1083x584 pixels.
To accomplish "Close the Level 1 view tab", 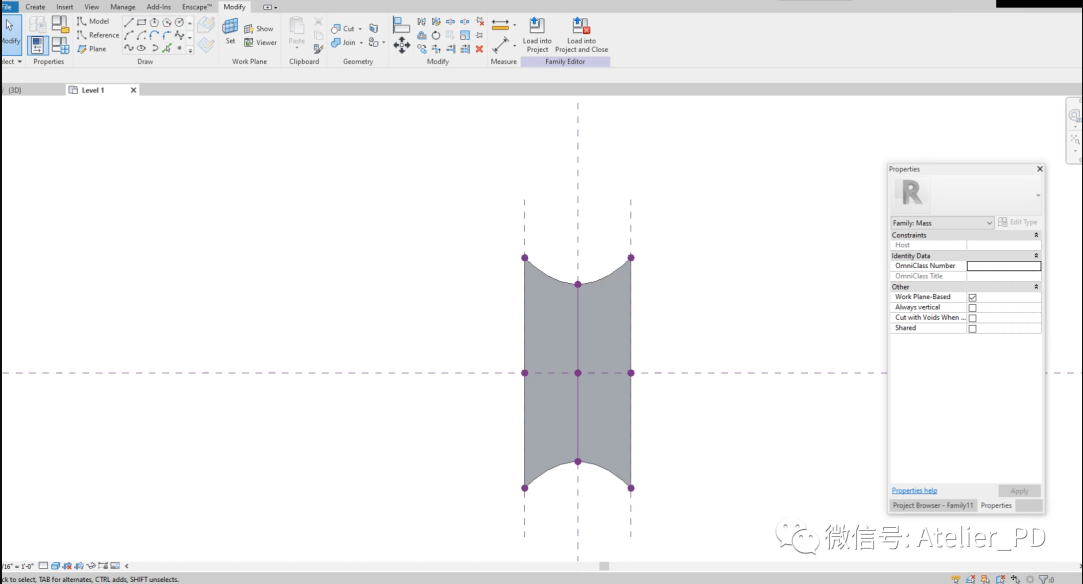I will pos(133,90).
